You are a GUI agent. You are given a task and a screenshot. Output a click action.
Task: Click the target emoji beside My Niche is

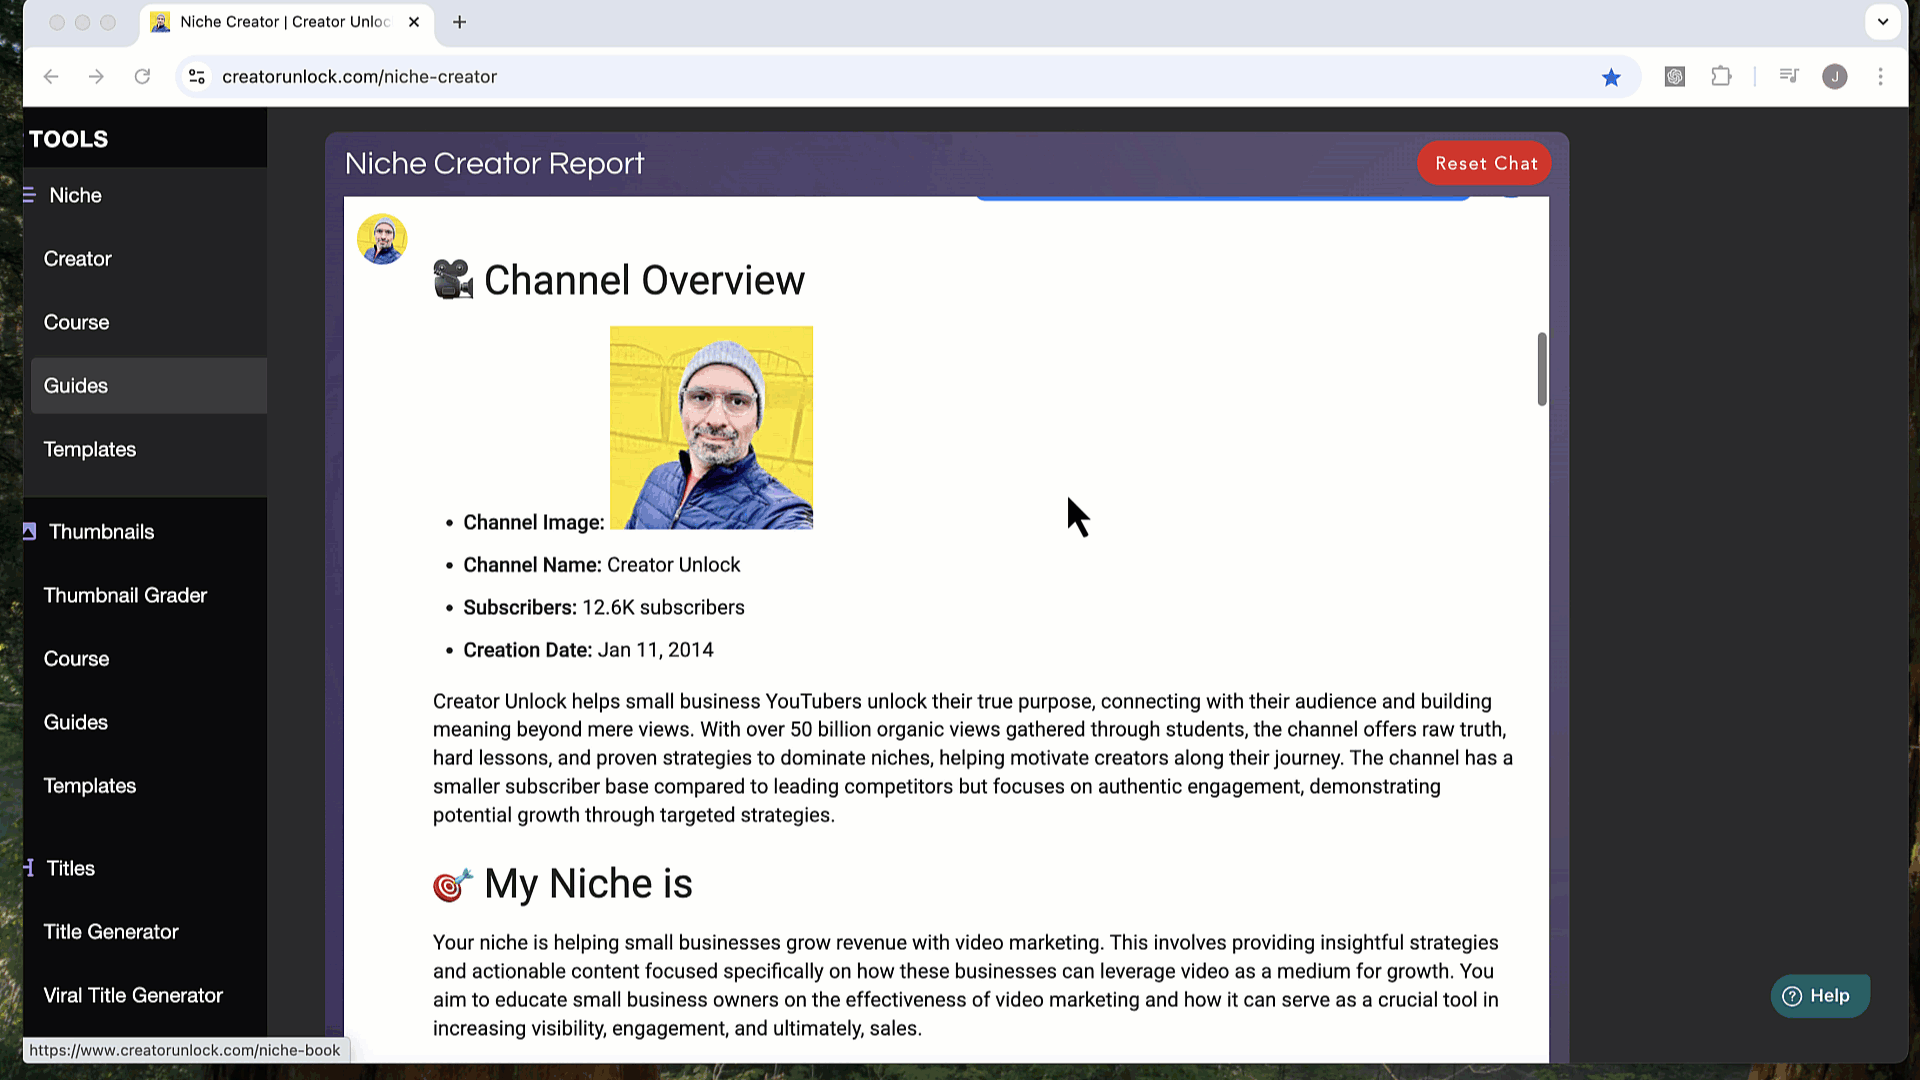point(453,884)
